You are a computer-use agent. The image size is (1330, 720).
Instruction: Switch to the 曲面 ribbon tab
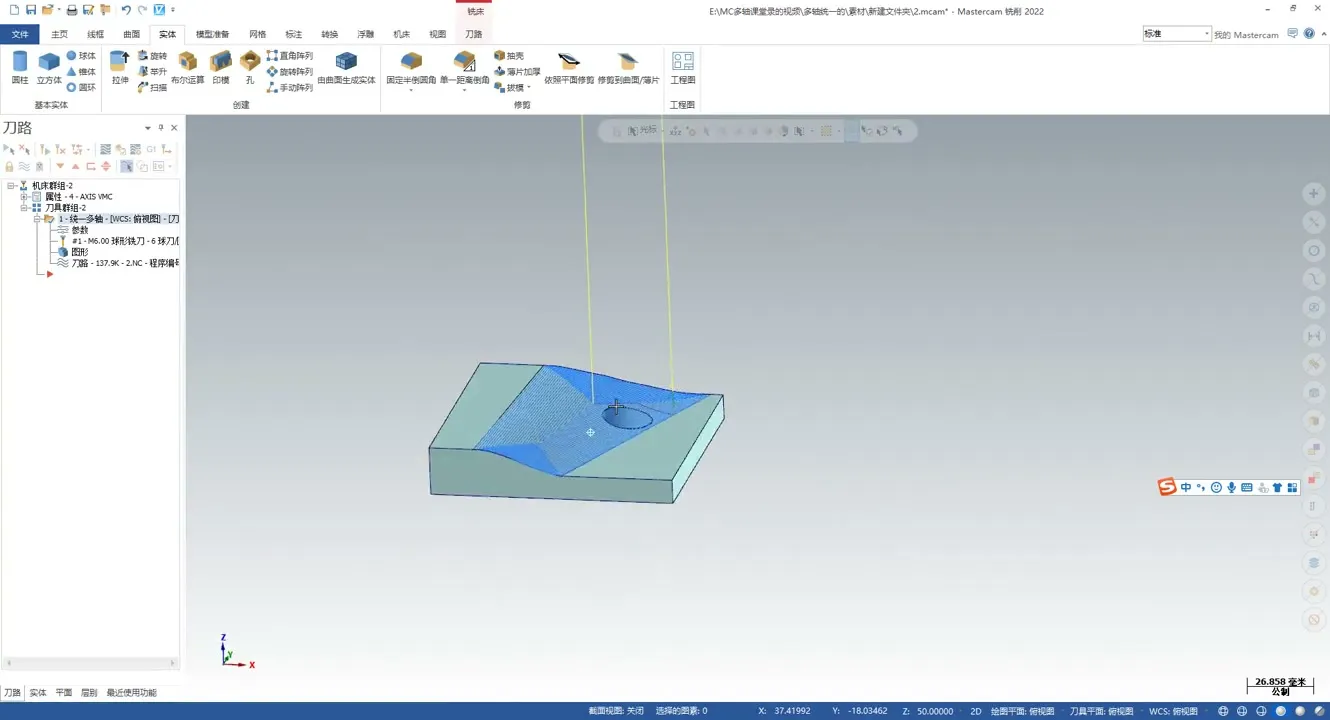131,34
